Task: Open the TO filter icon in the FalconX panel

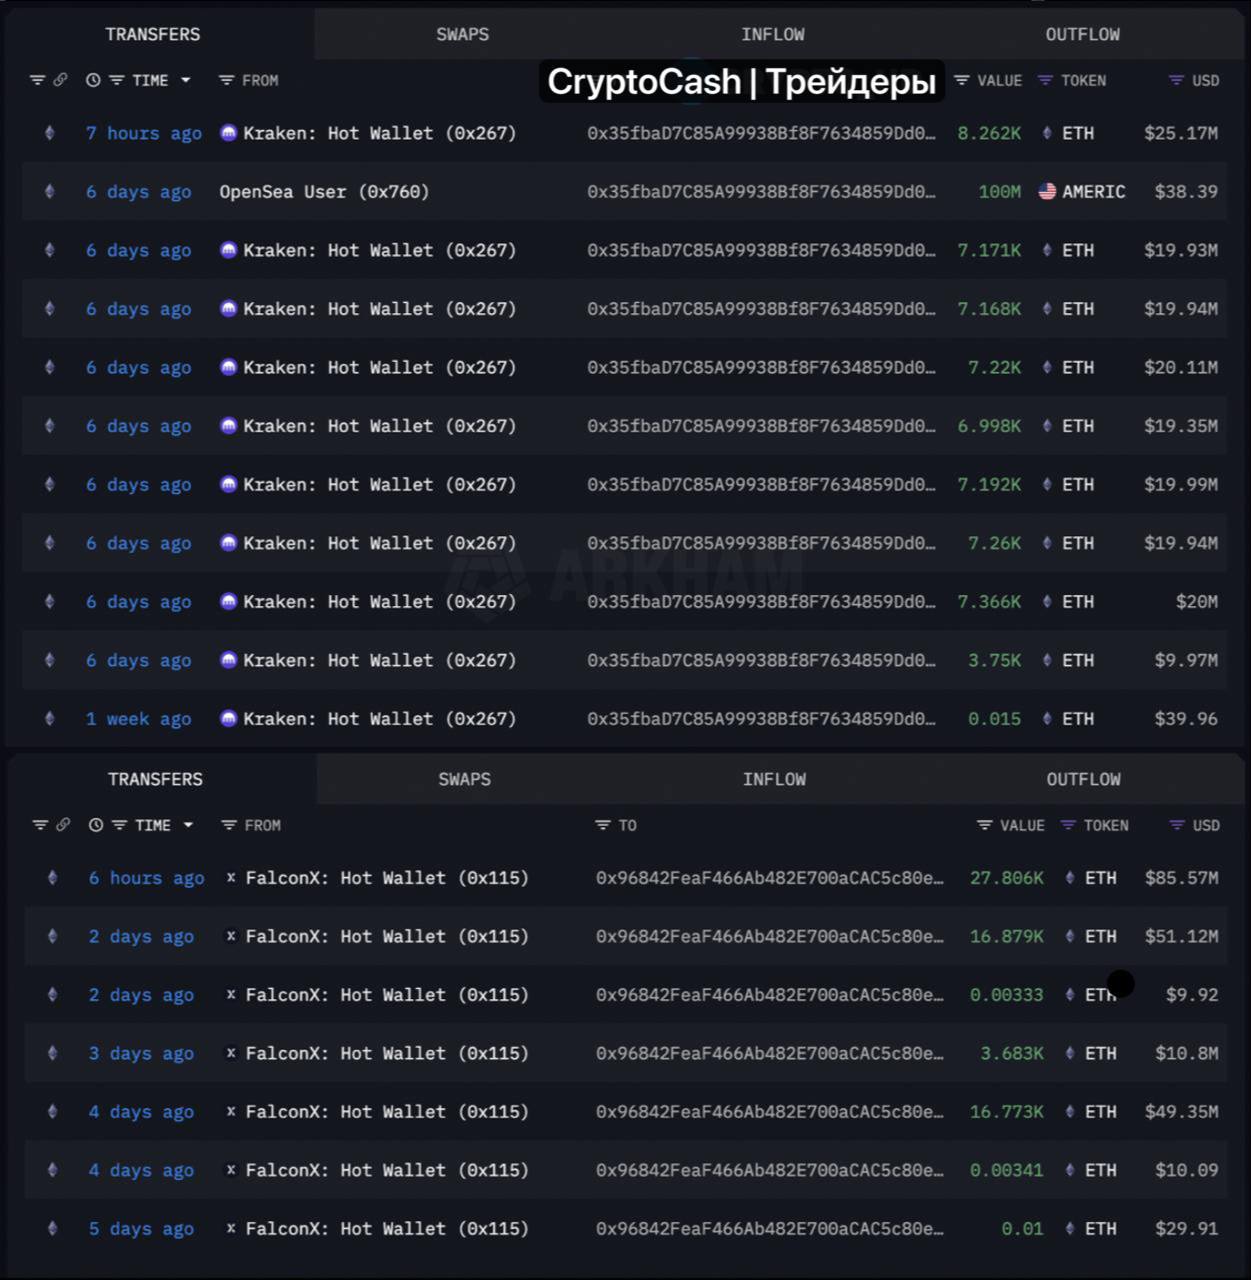Action: coord(603,825)
